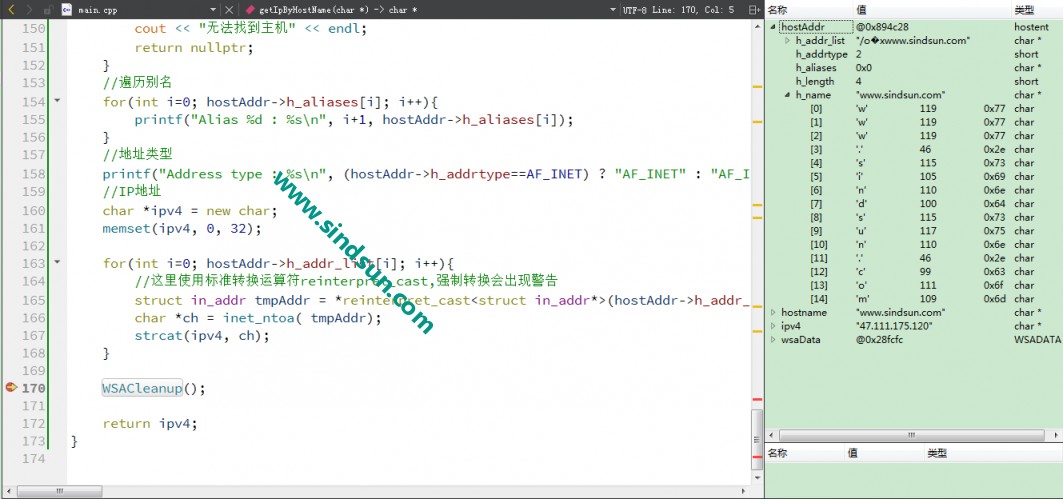Select the h_addrtype row
This screenshot has width=1063, height=499.
914,54
